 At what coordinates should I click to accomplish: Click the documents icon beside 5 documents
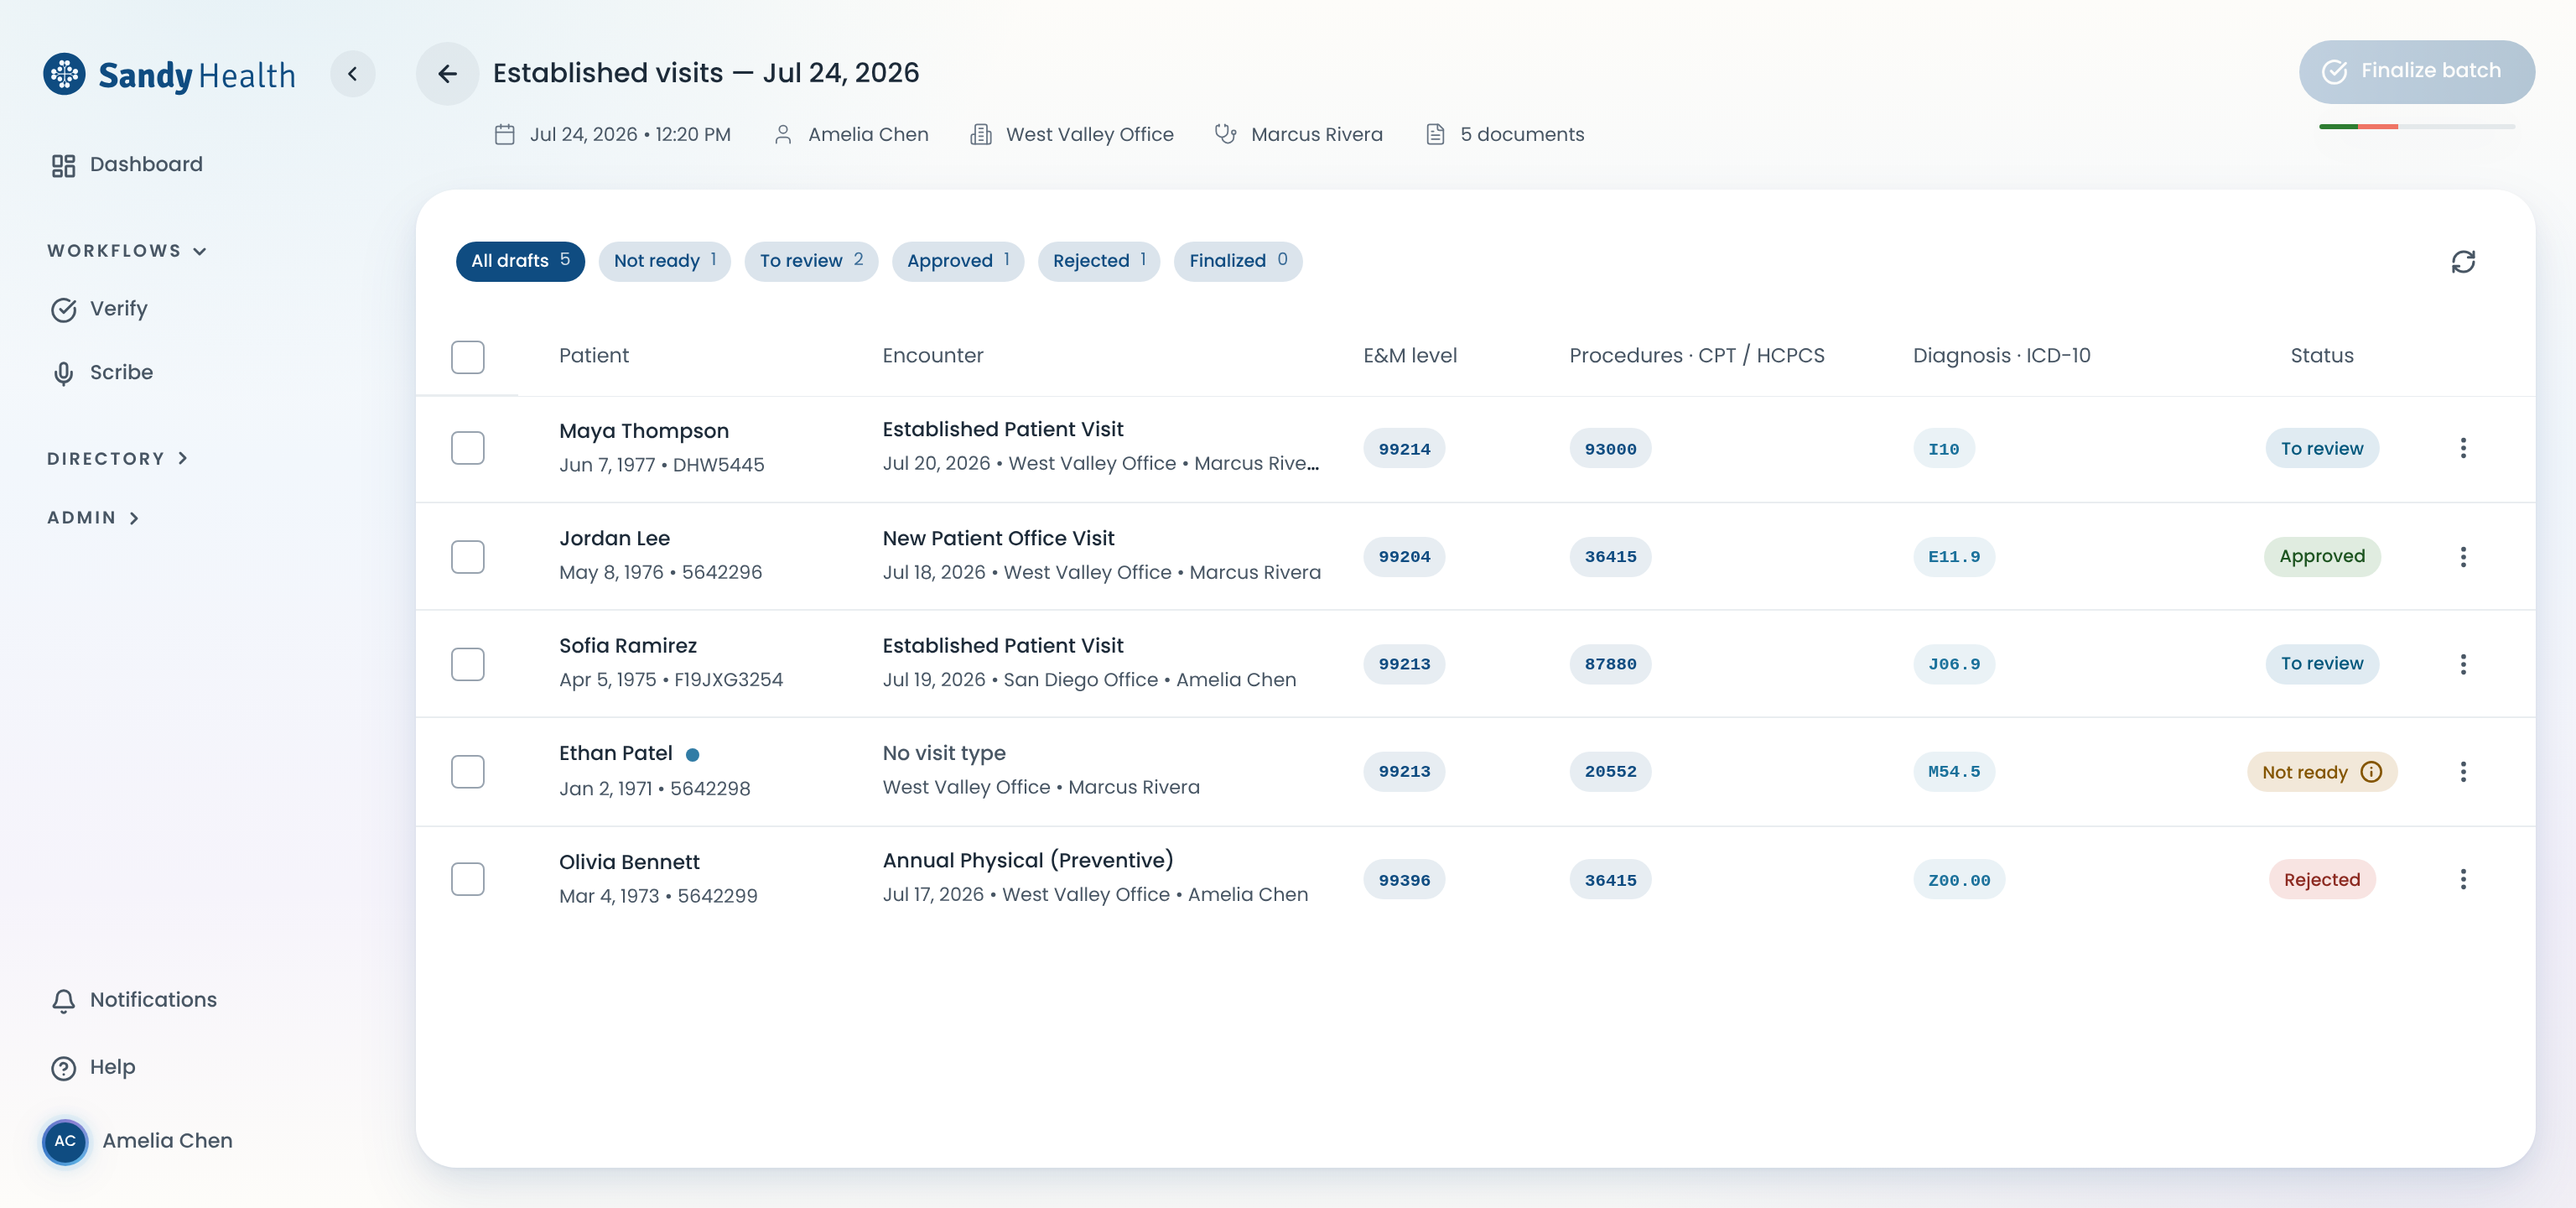point(1434,134)
